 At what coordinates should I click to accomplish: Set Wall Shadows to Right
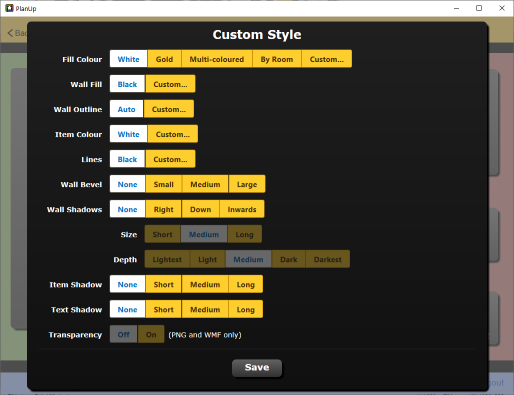click(x=163, y=209)
